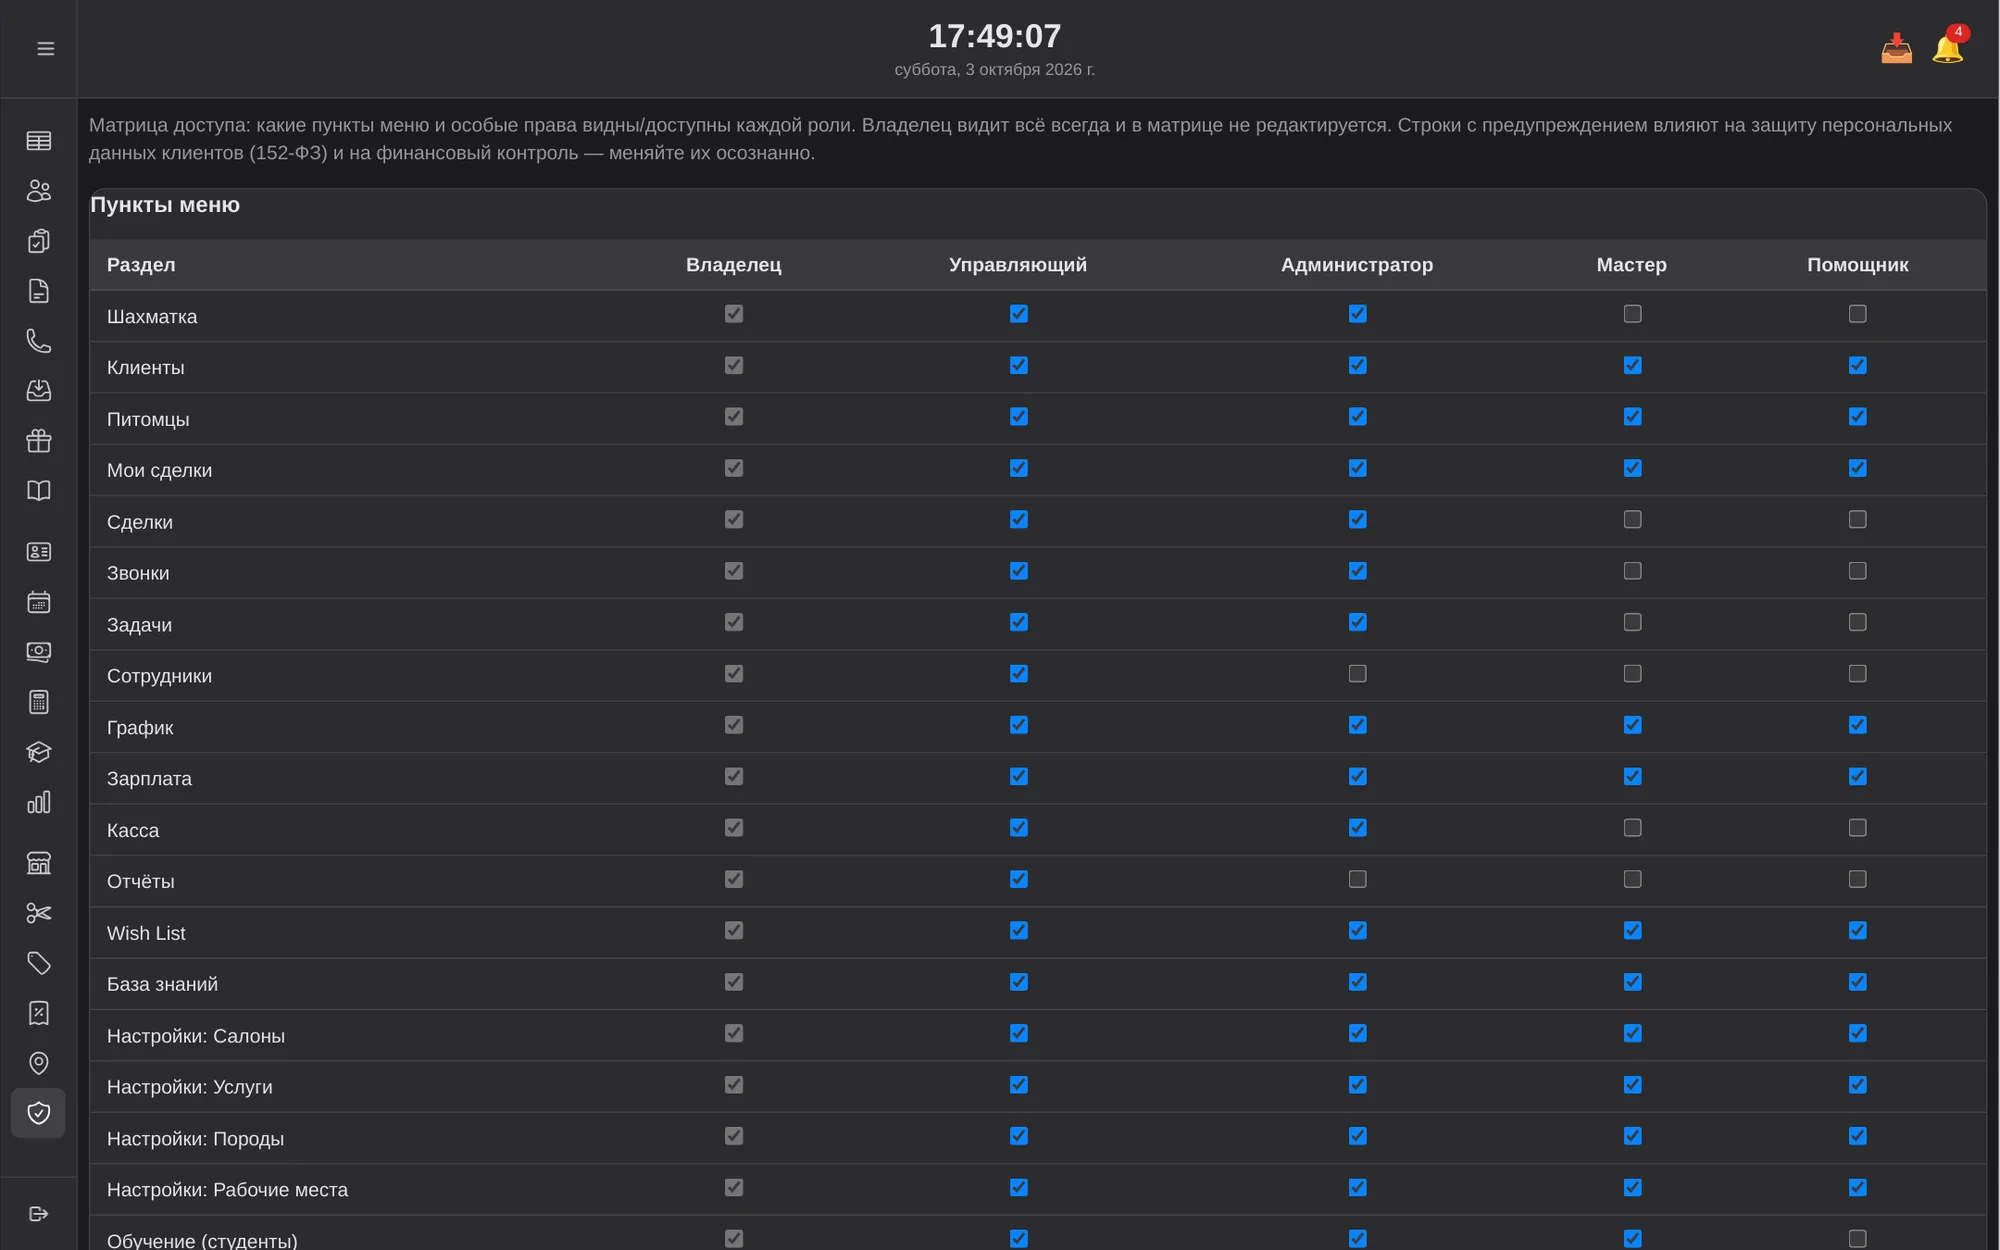Enable Отчёты for Администратор
Image resolution: width=2000 pixels, height=1250 pixels.
1357,879
